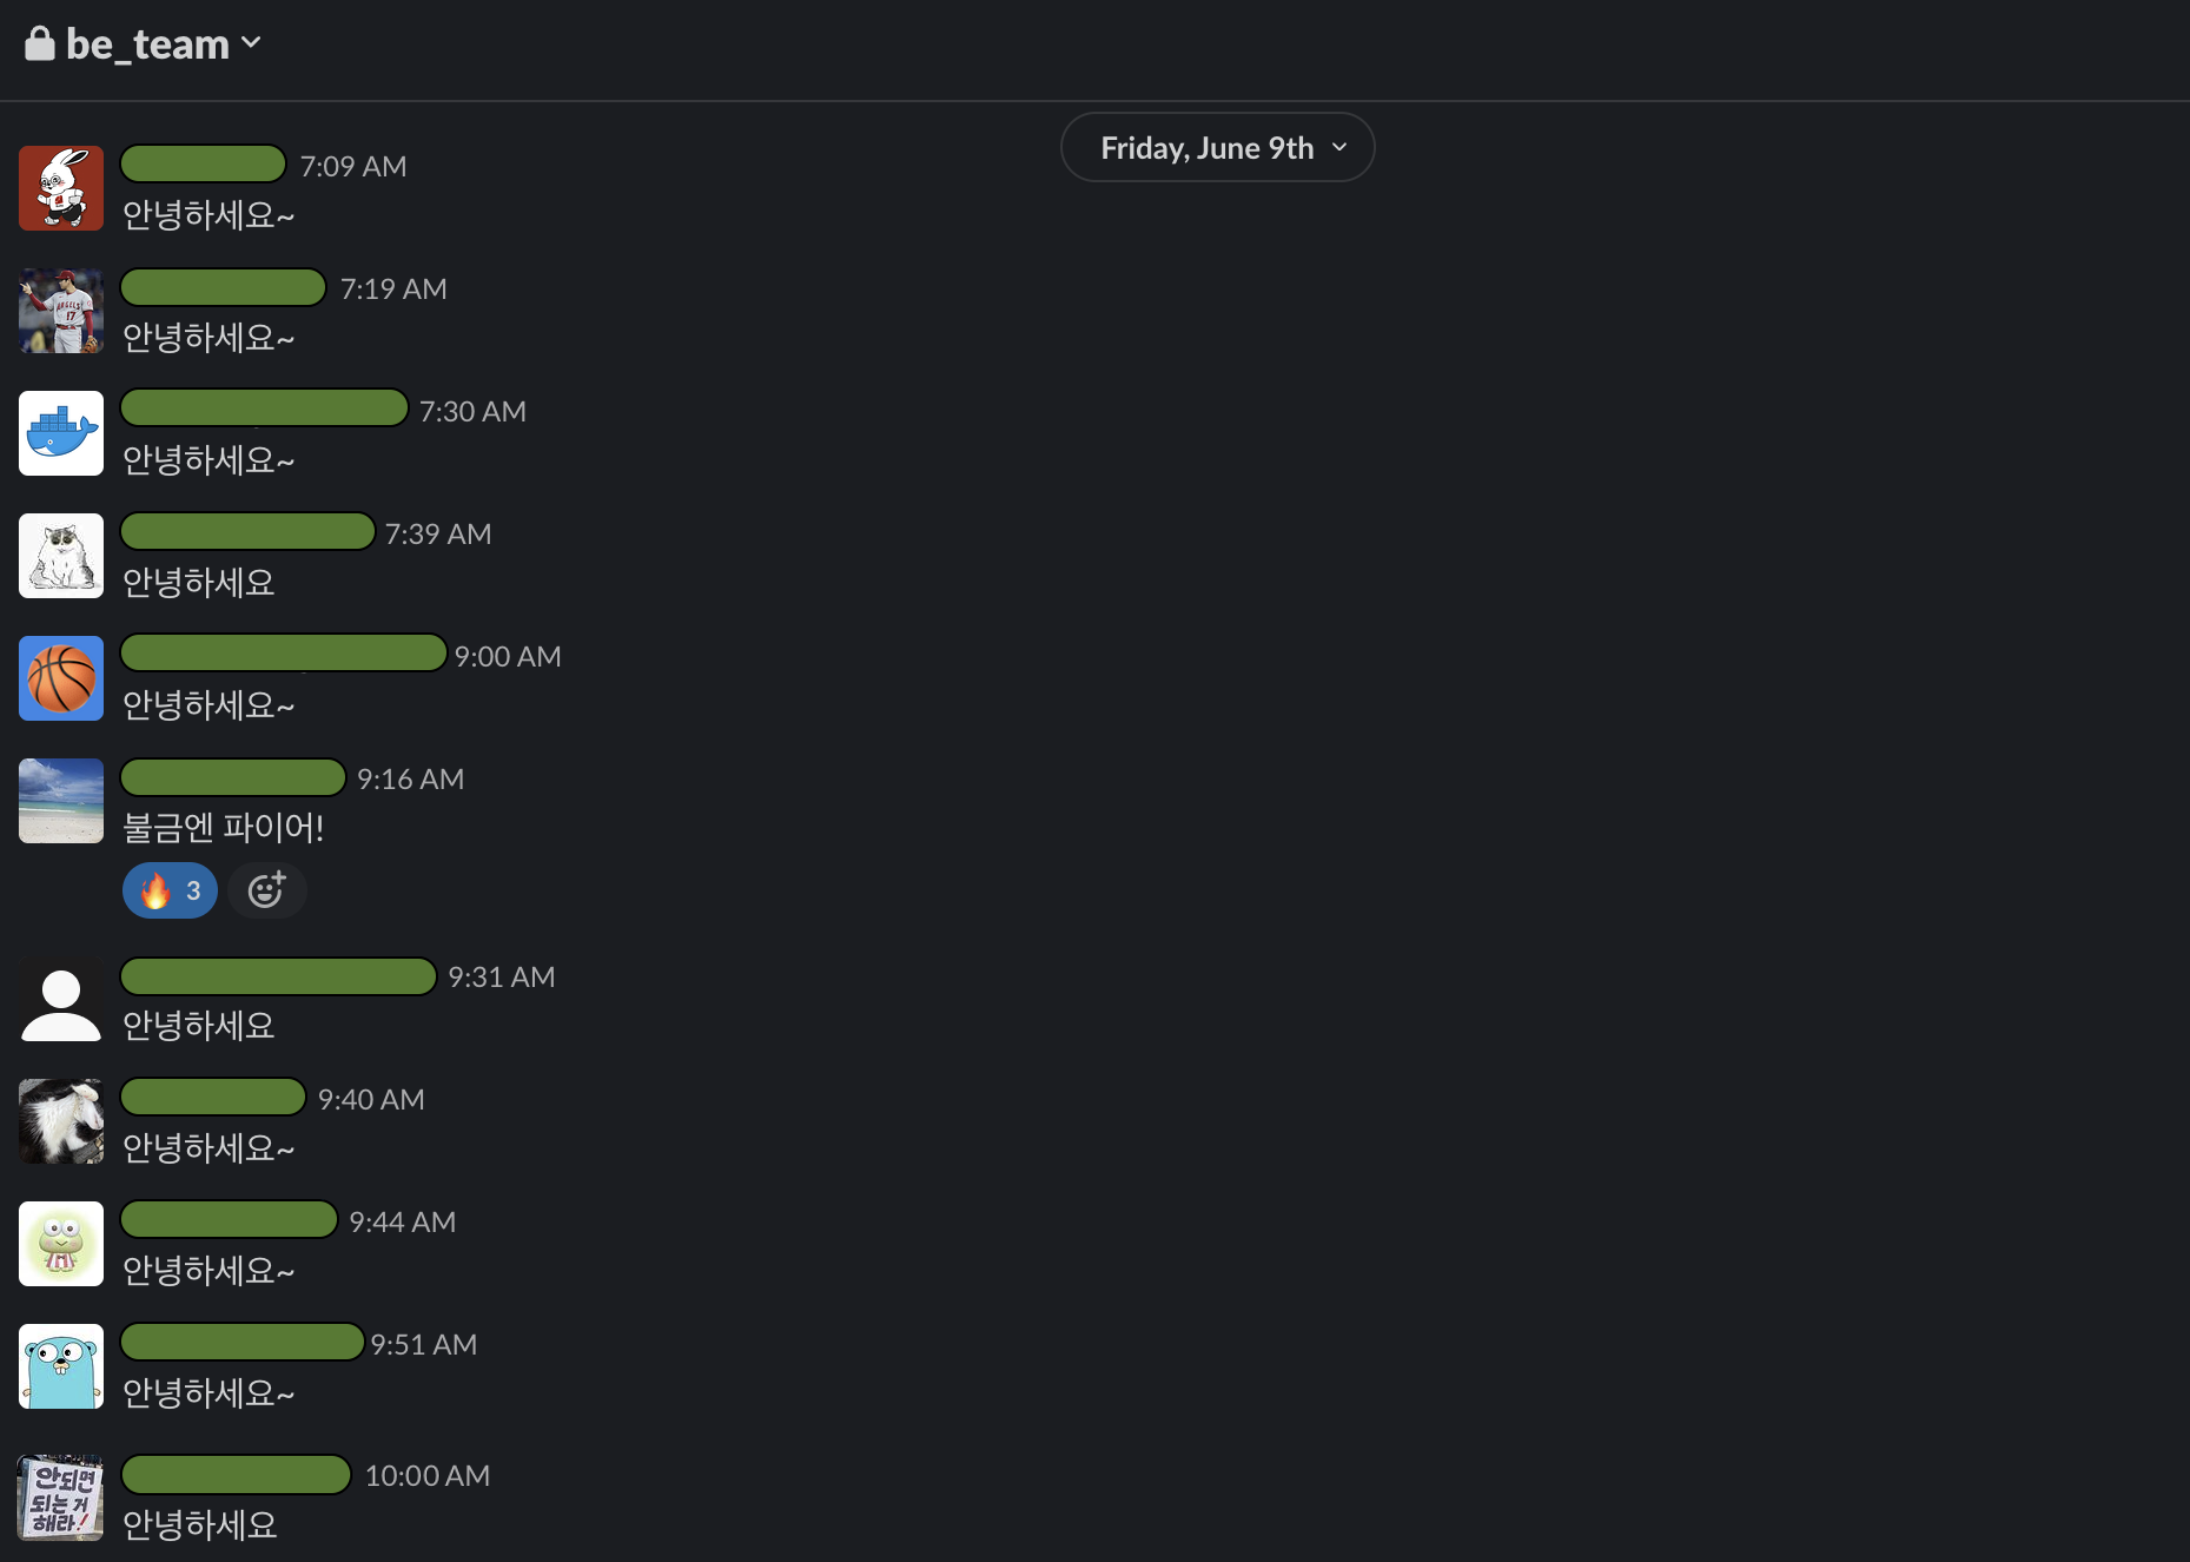
Task: Open the be_team channel details menu
Action: tap(163, 44)
